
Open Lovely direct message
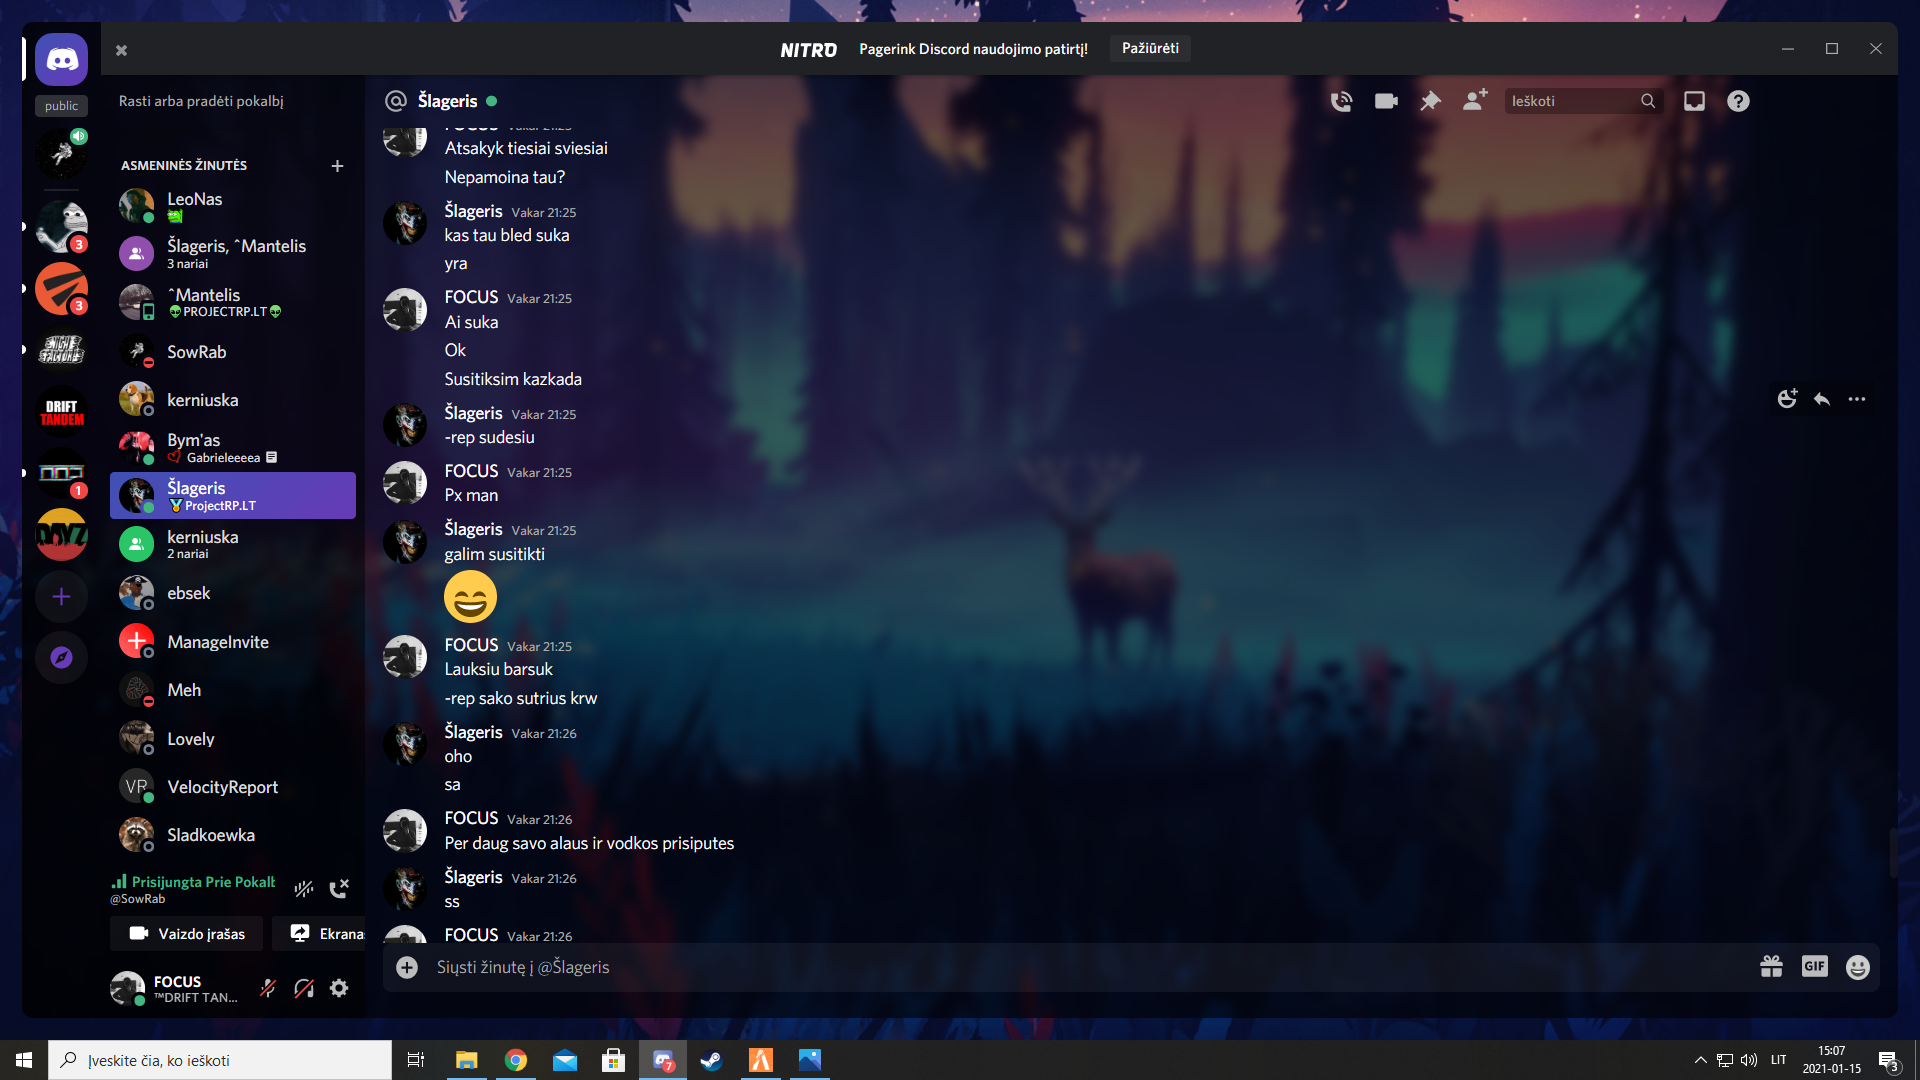coord(233,739)
